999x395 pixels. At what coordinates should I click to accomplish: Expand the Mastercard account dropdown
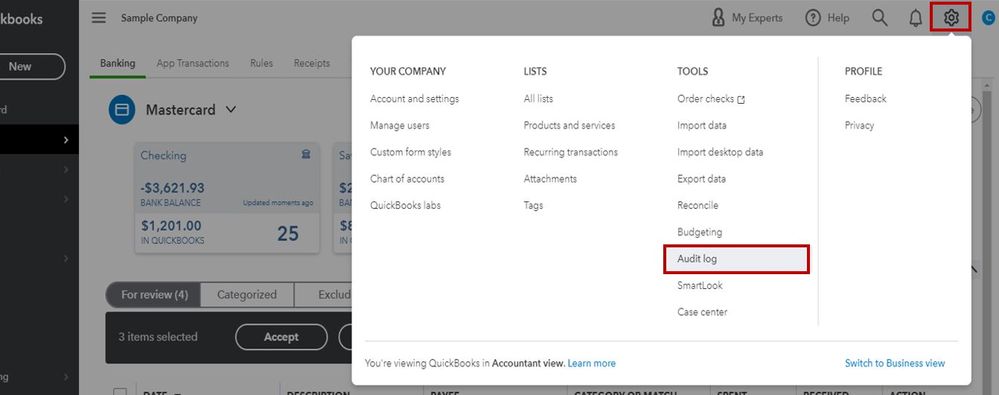[x=231, y=110]
